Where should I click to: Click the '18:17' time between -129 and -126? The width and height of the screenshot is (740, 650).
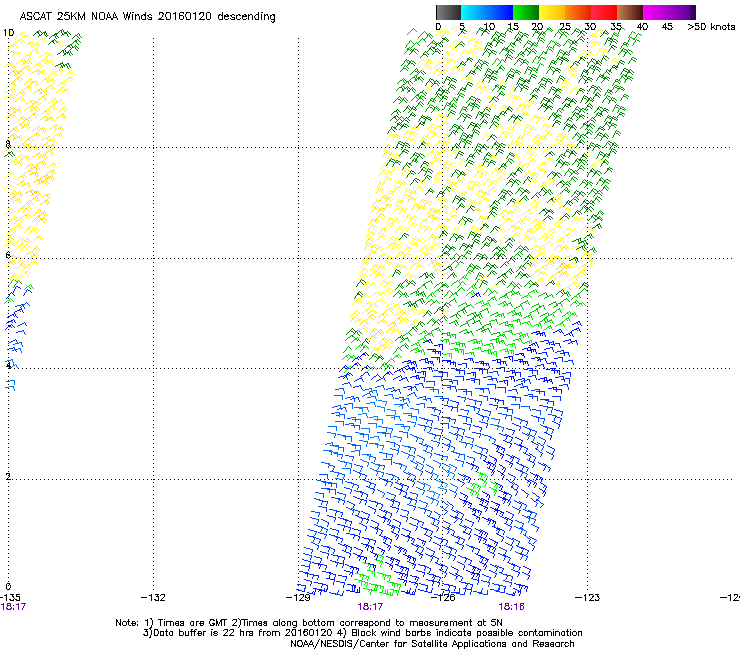(370, 607)
